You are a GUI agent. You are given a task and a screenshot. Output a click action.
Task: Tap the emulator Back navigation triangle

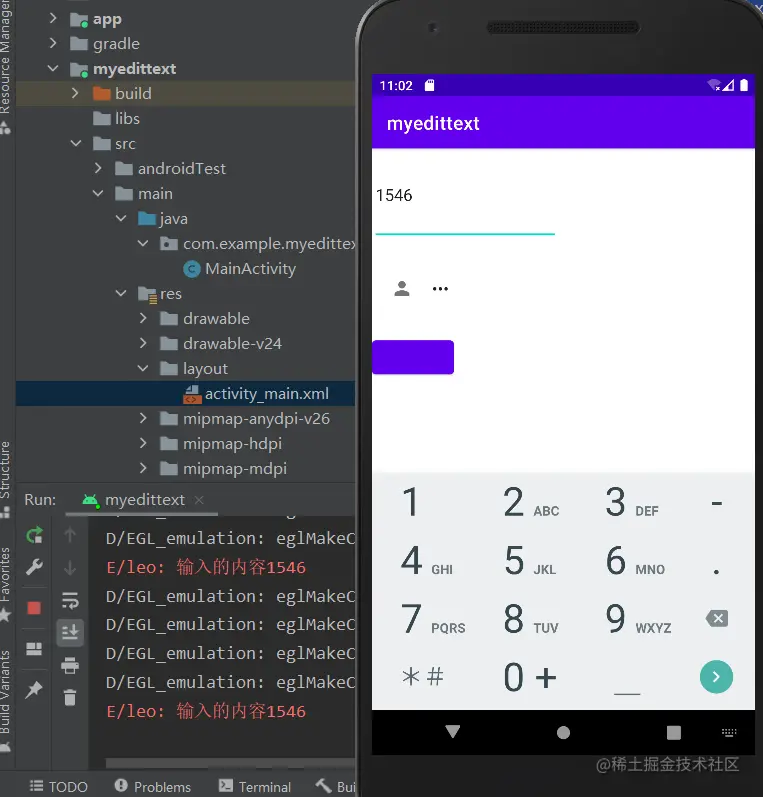point(452,732)
